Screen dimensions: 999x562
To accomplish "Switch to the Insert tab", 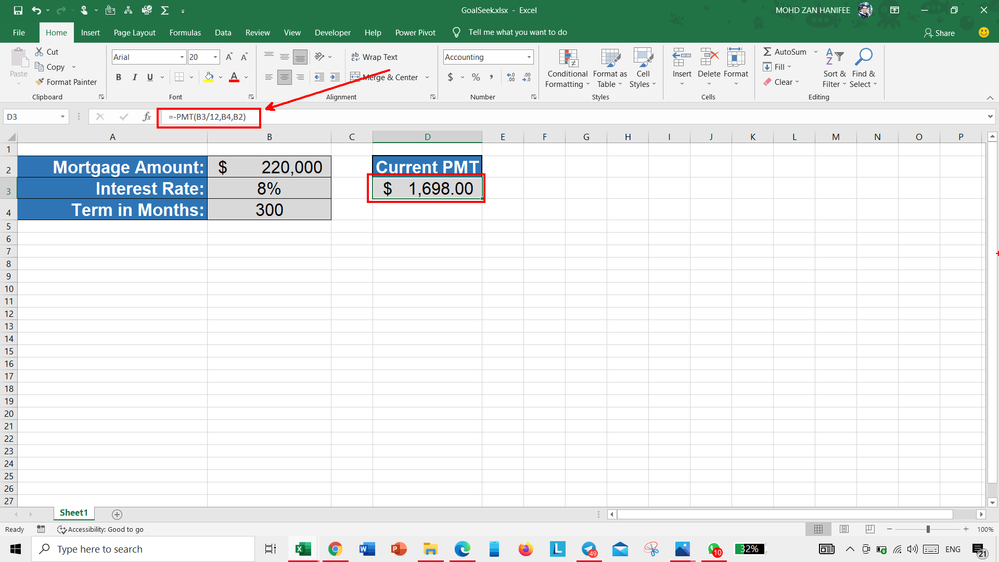I will (x=90, y=32).
